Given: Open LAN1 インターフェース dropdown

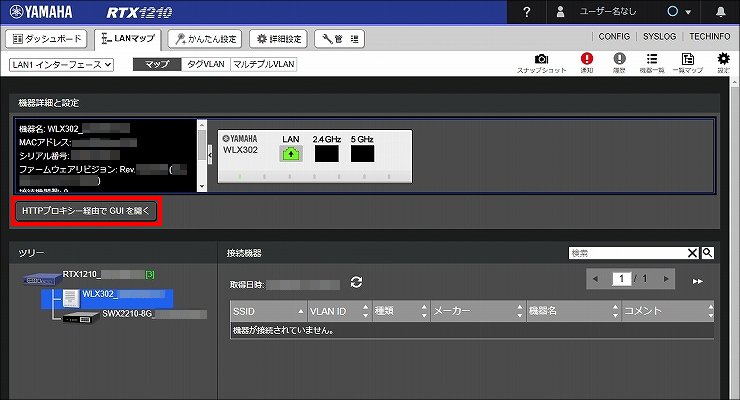Looking at the screenshot, I should [61, 65].
